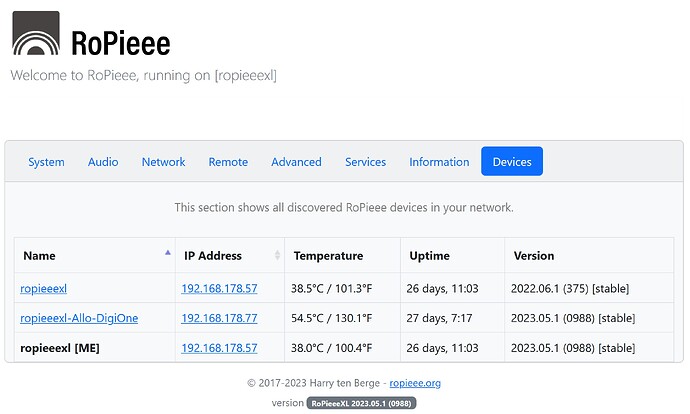Viewport: 690px width, 414px height.
Task: Switch to the Audio tab
Action: point(103,162)
